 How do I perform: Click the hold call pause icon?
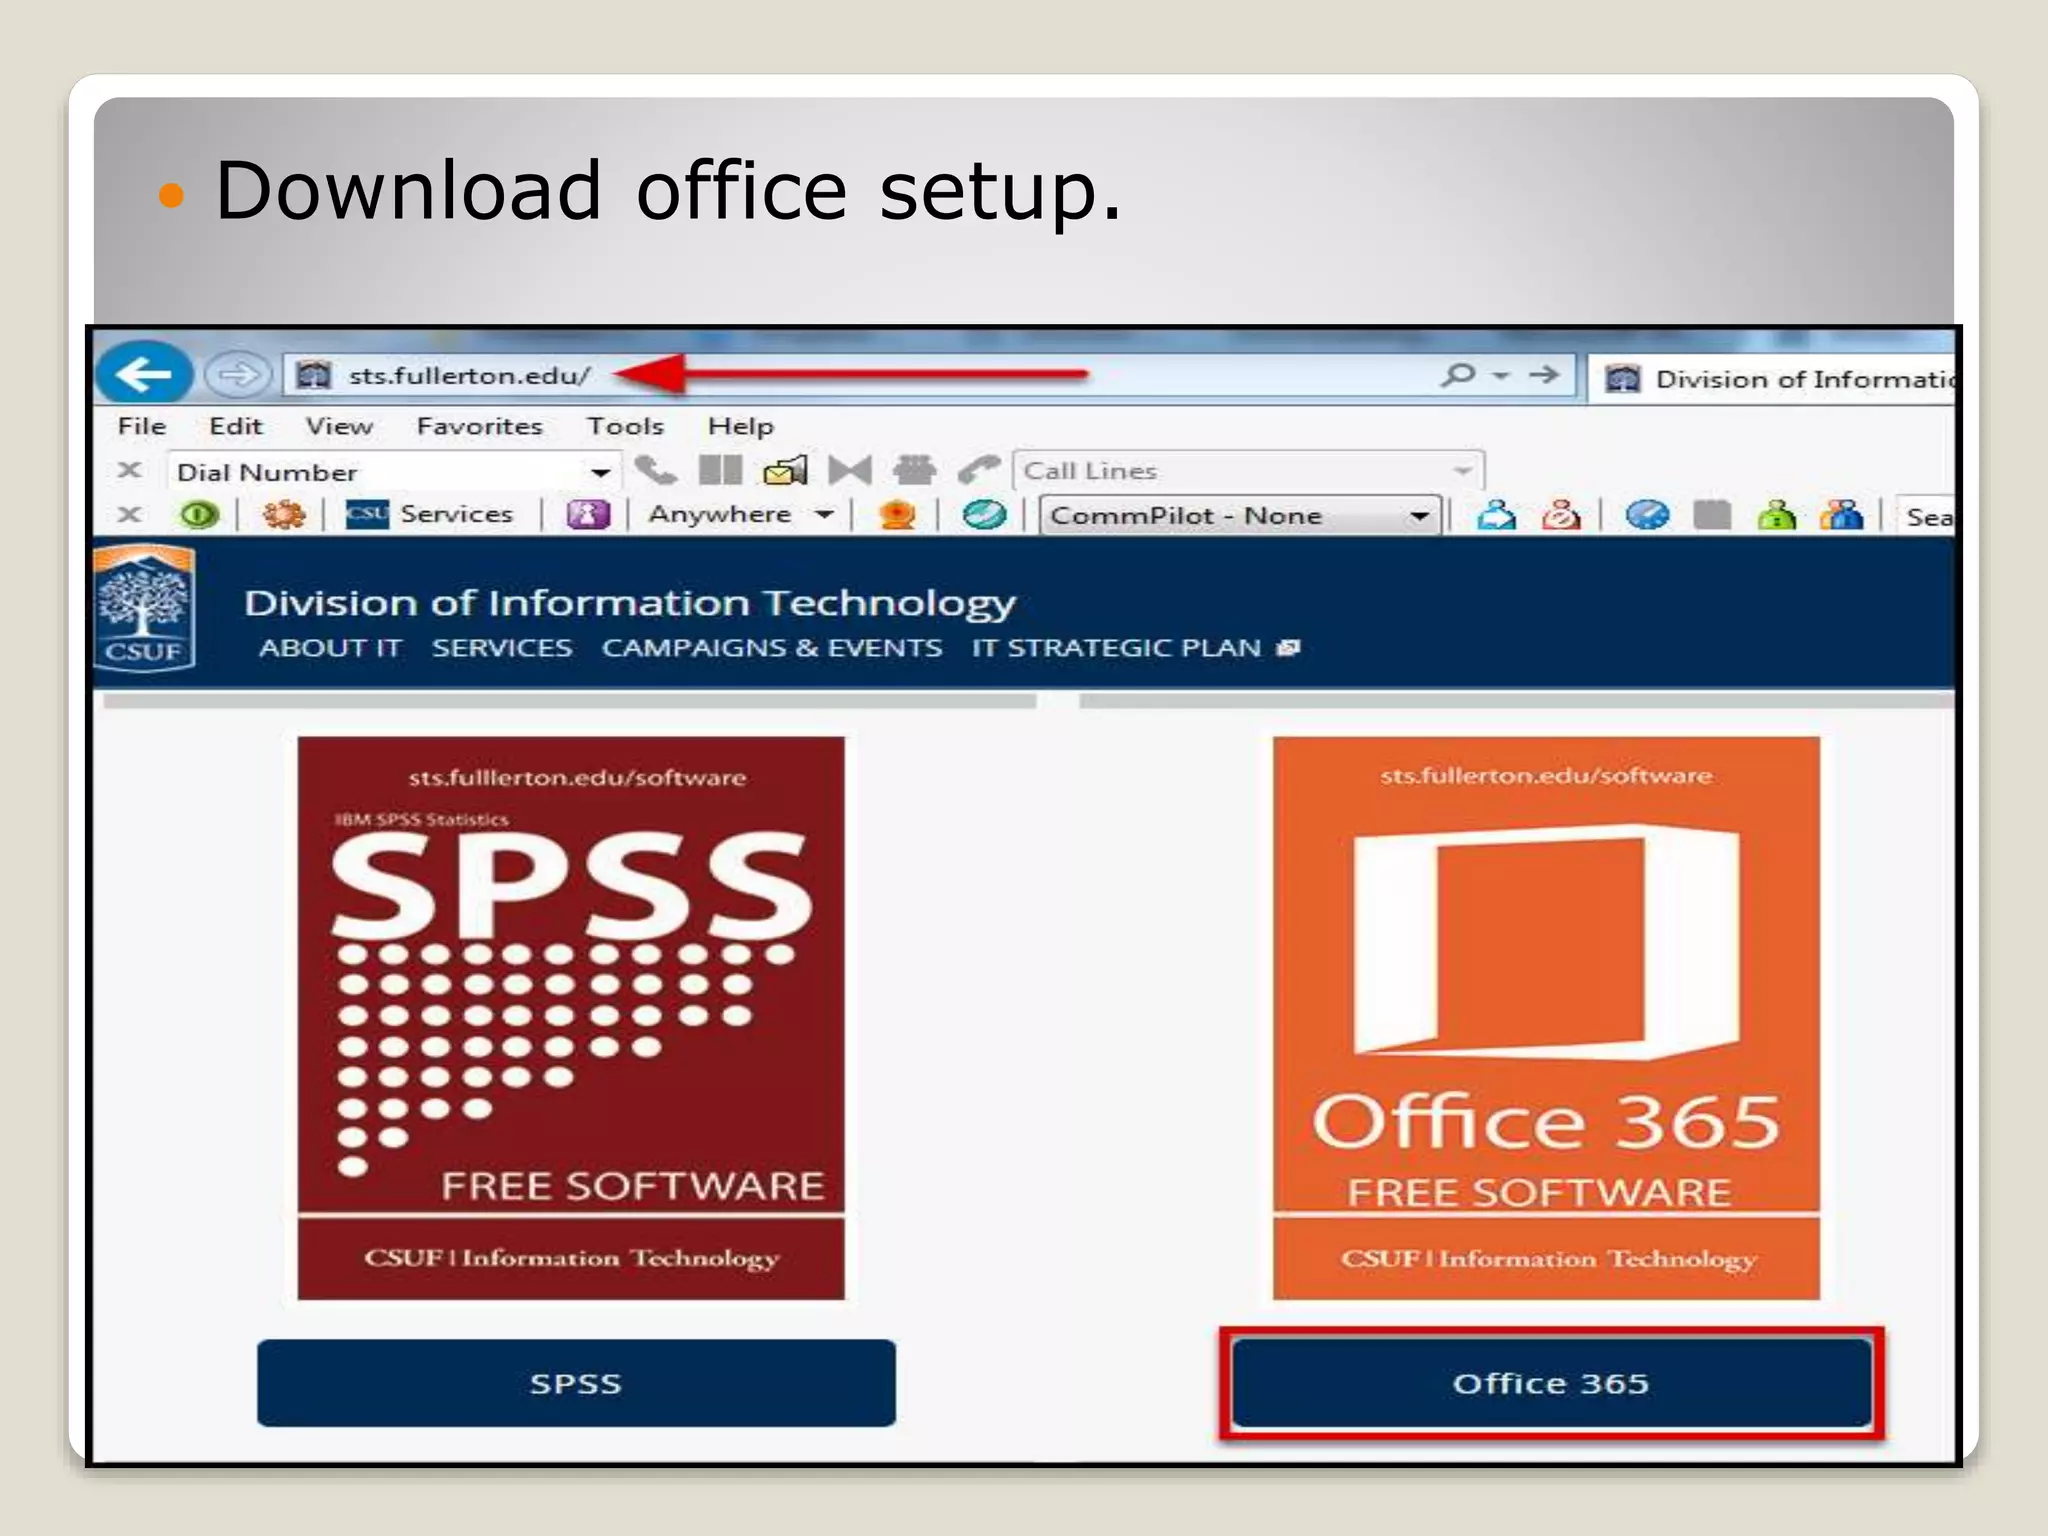(720, 470)
